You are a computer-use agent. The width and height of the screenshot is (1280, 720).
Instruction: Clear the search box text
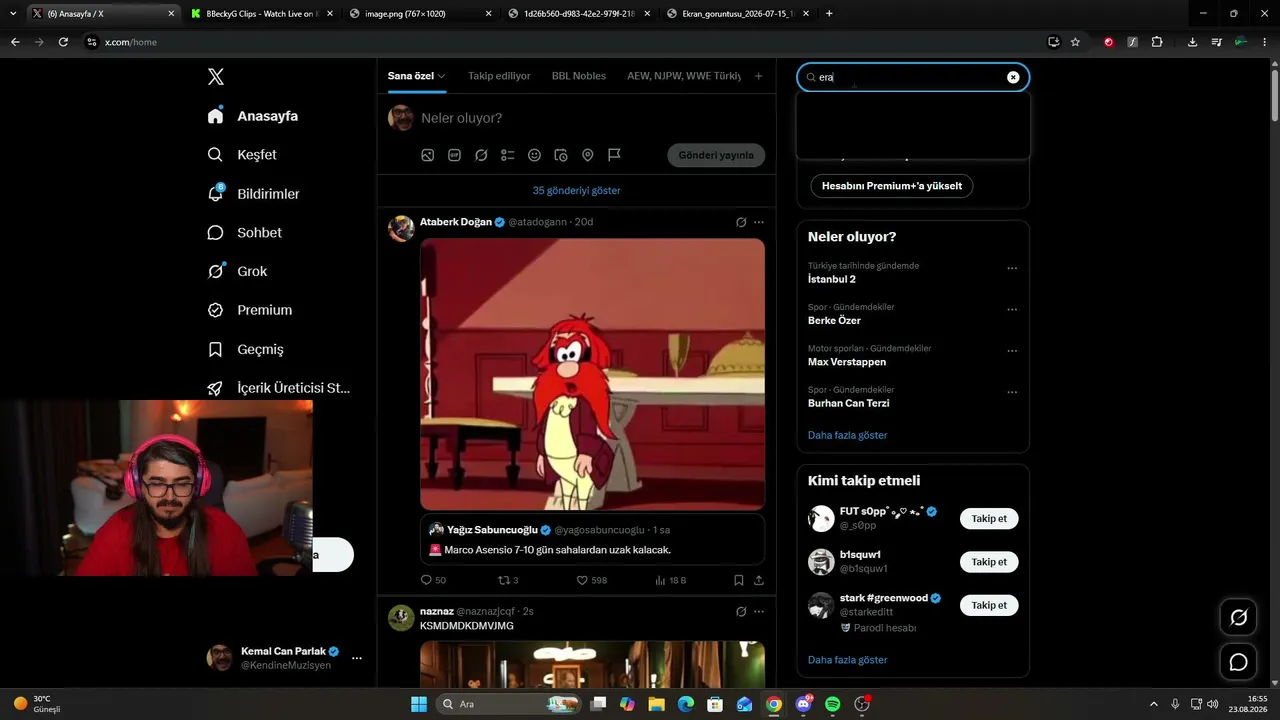tap(1013, 77)
